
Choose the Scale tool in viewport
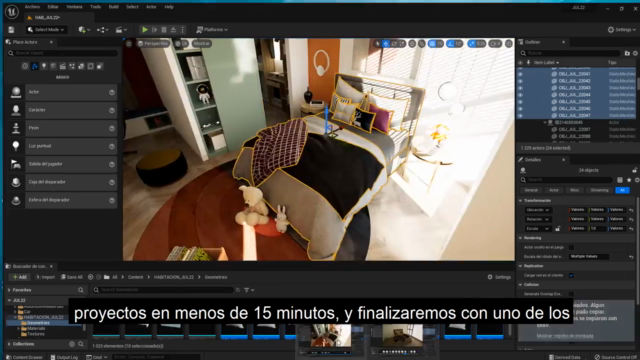click(402, 43)
